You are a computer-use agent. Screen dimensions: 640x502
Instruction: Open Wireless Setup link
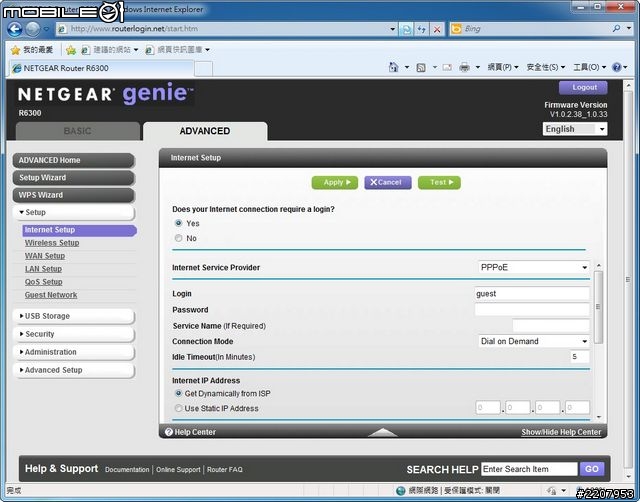(52, 243)
